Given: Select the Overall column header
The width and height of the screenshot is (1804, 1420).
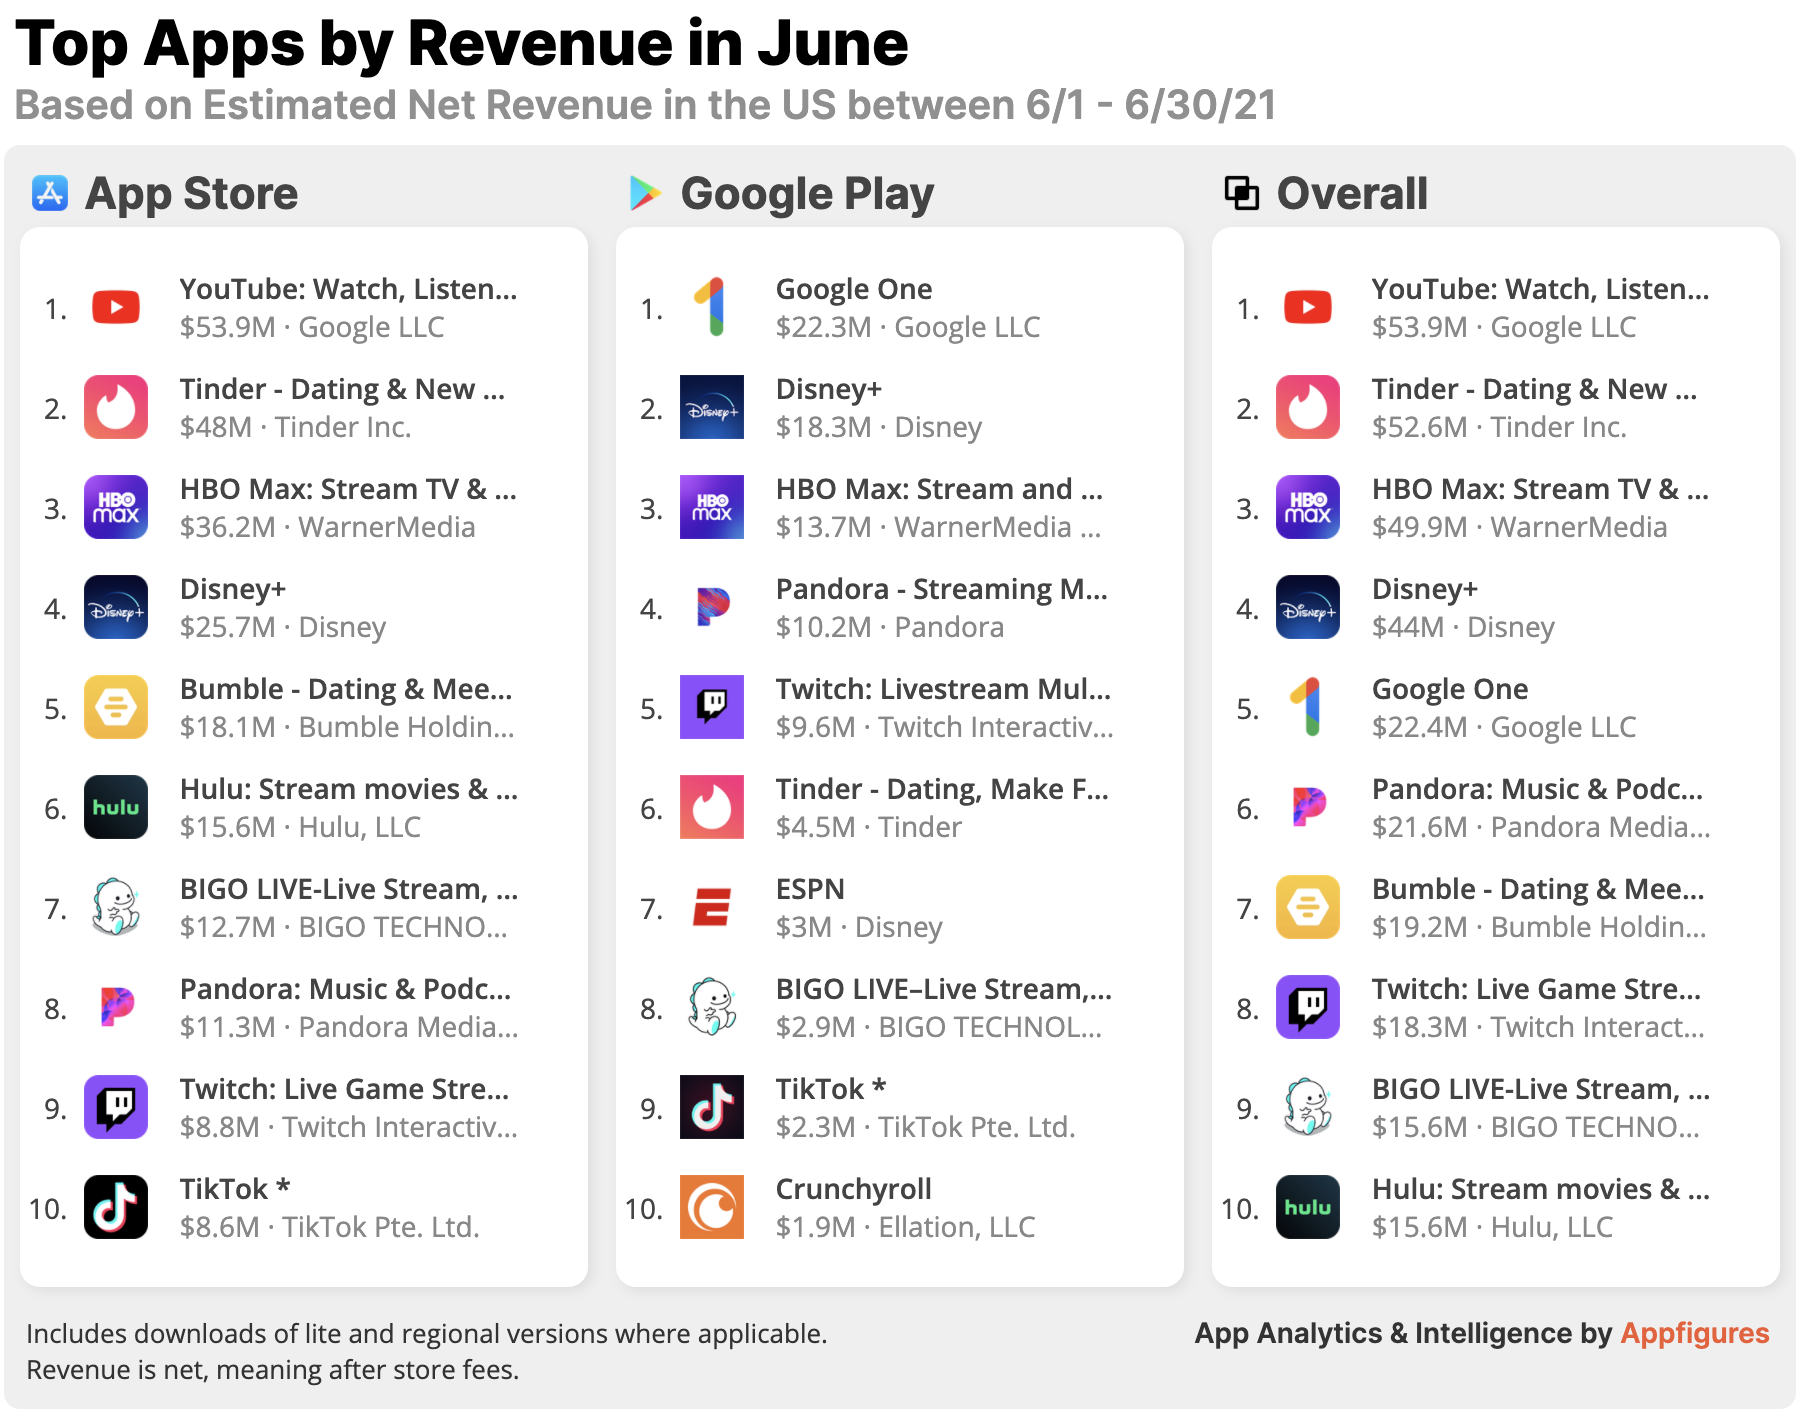Looking at the screenshot, I should point(1351,193).
